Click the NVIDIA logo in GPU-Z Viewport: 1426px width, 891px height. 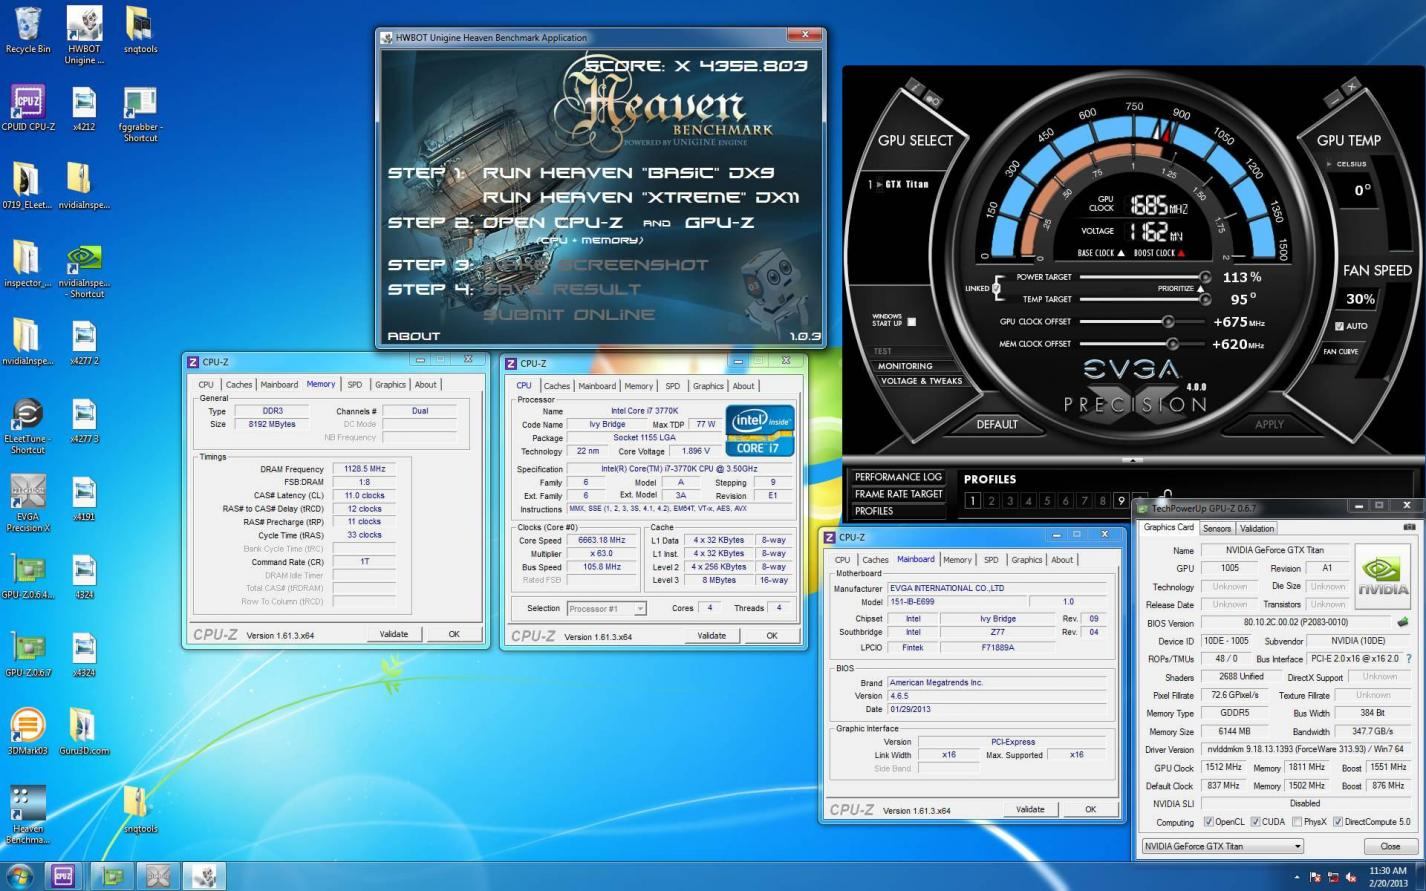[x=1382, y=575]
